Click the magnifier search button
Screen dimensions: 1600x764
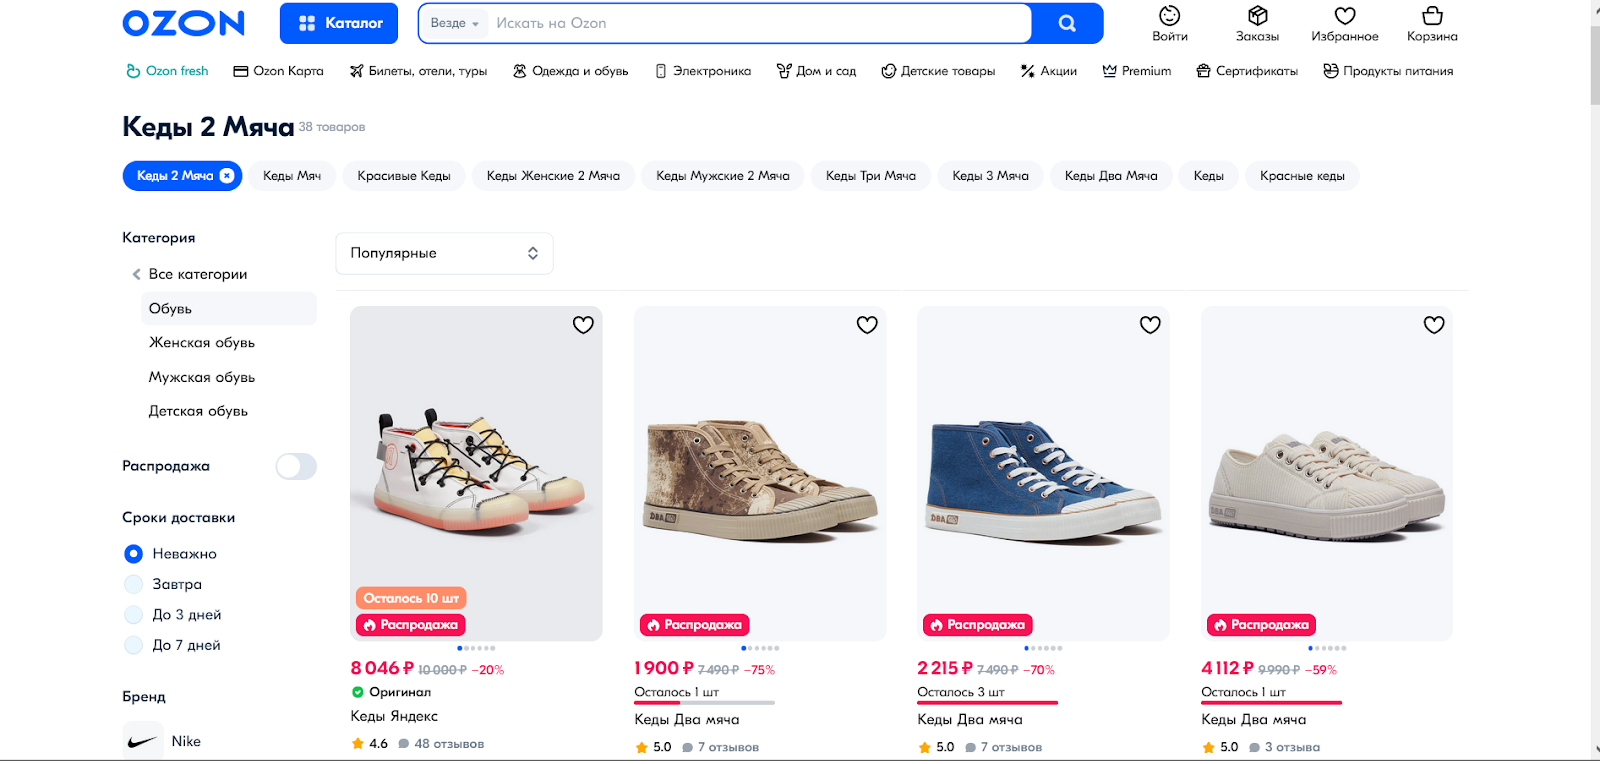coord(1067,23)
